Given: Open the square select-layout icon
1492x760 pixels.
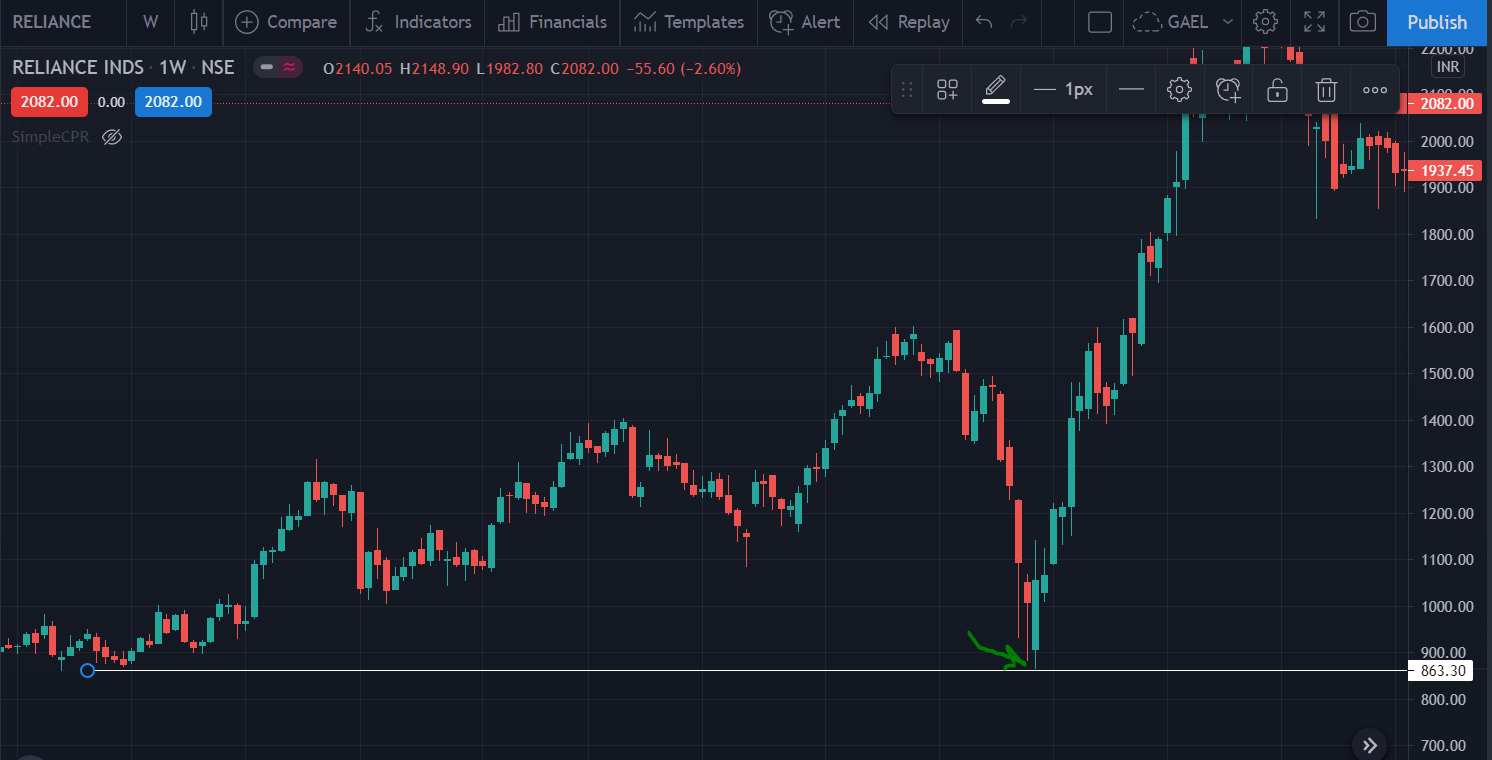Looking at the screenshot, I should (x=1100, y=21).
